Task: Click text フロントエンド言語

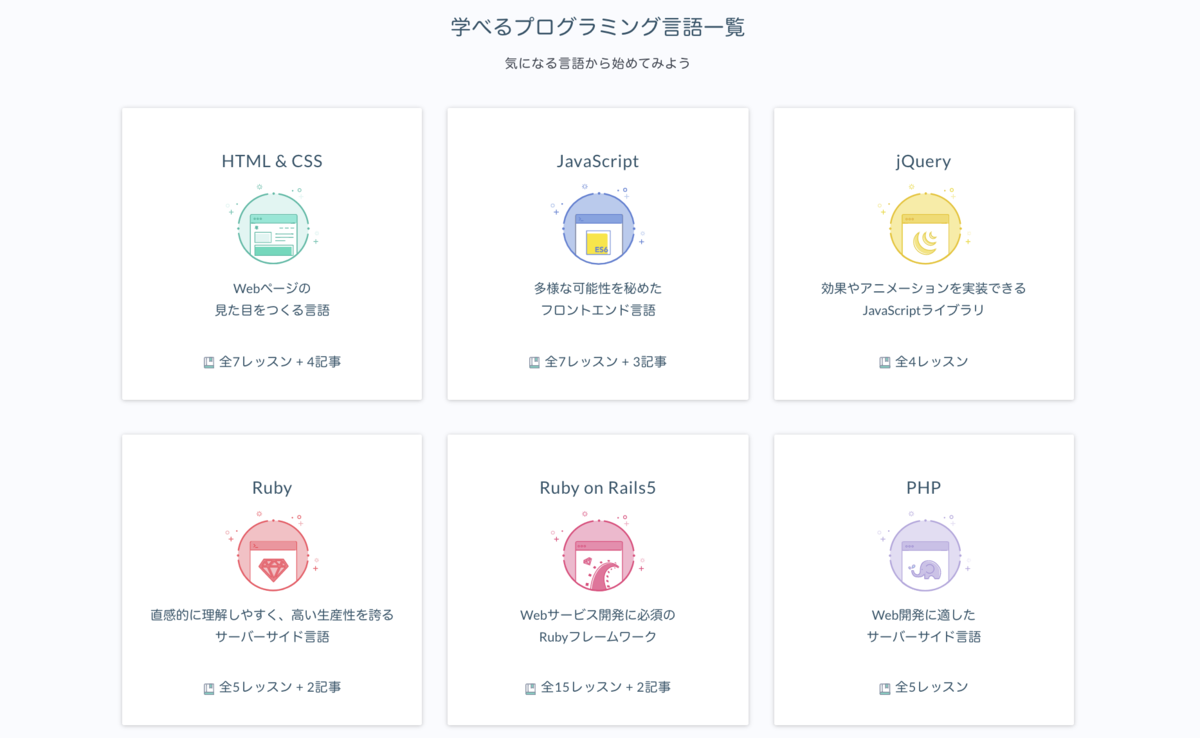Action: pos(598,310)
